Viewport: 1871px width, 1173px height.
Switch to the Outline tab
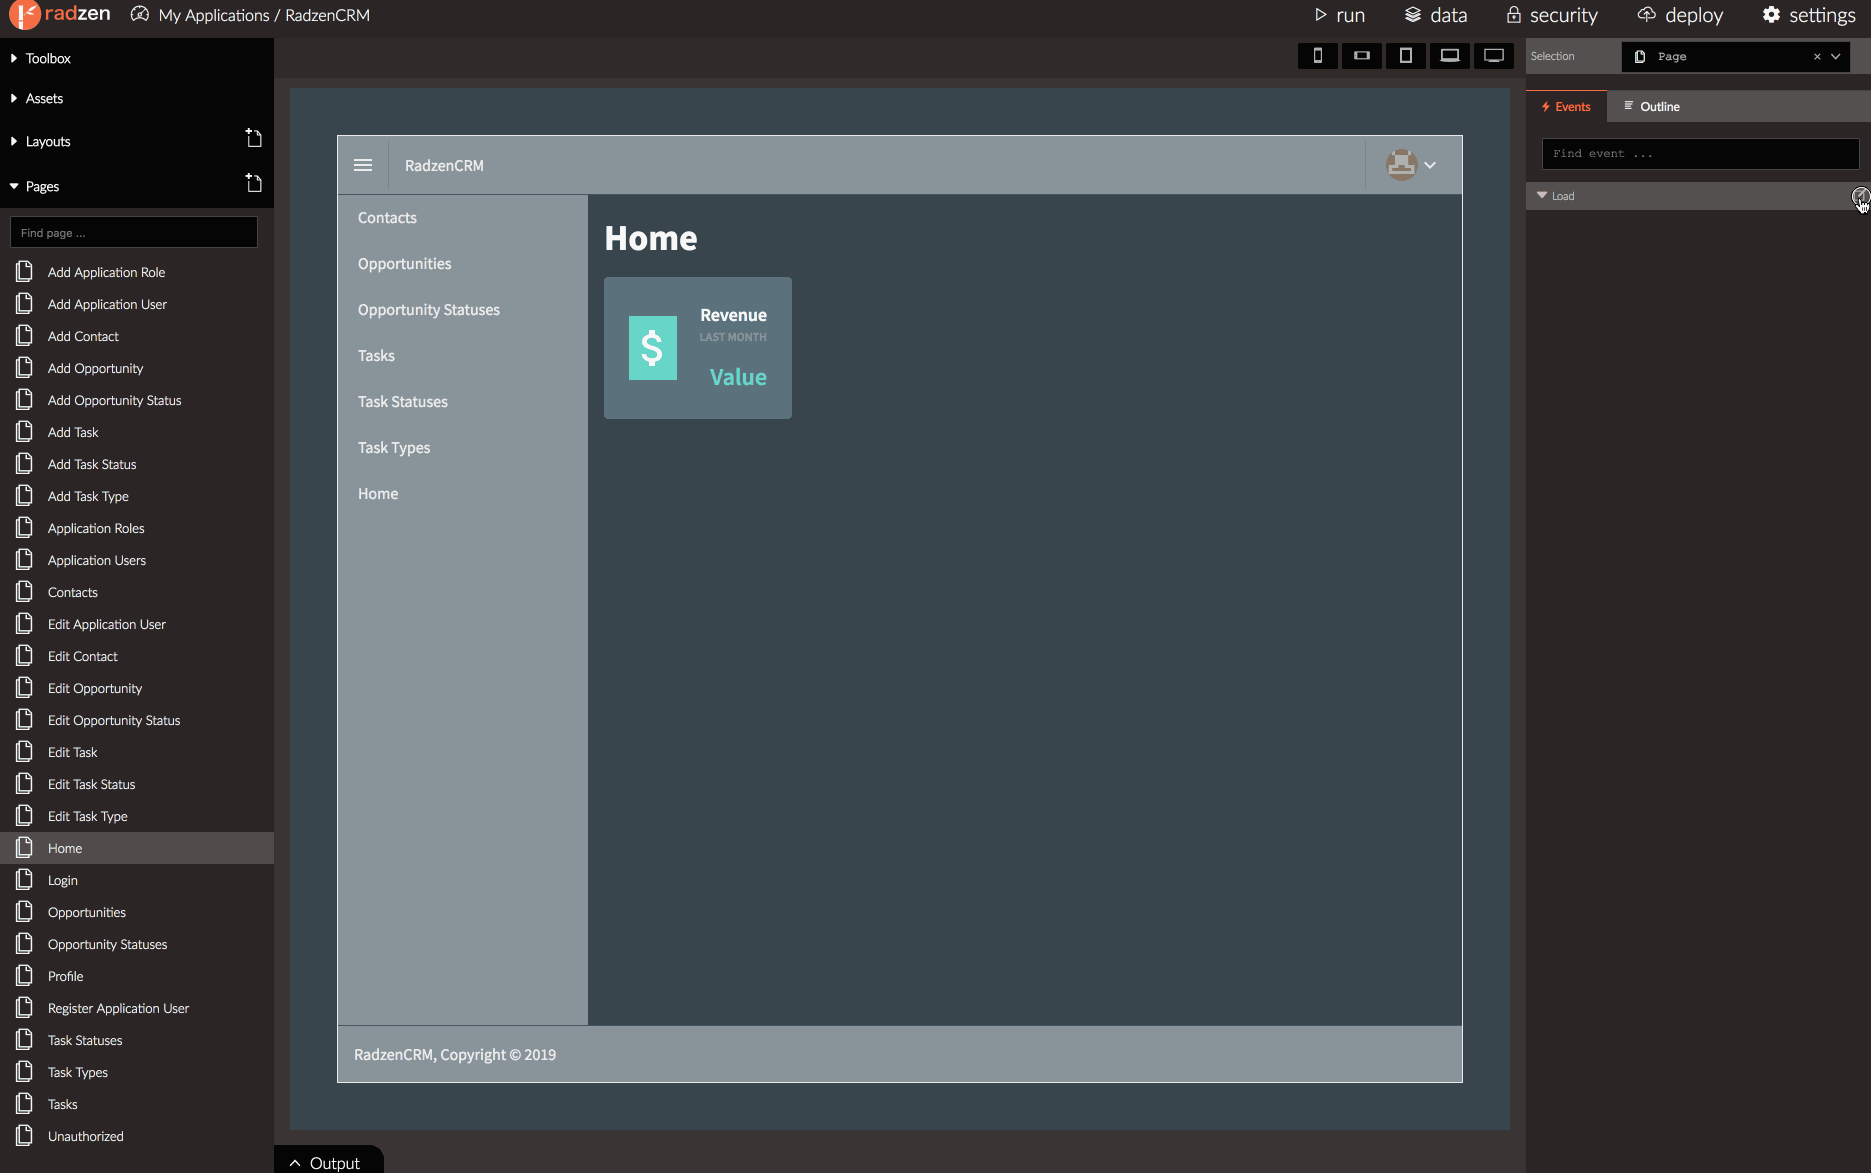[1651, 106]
